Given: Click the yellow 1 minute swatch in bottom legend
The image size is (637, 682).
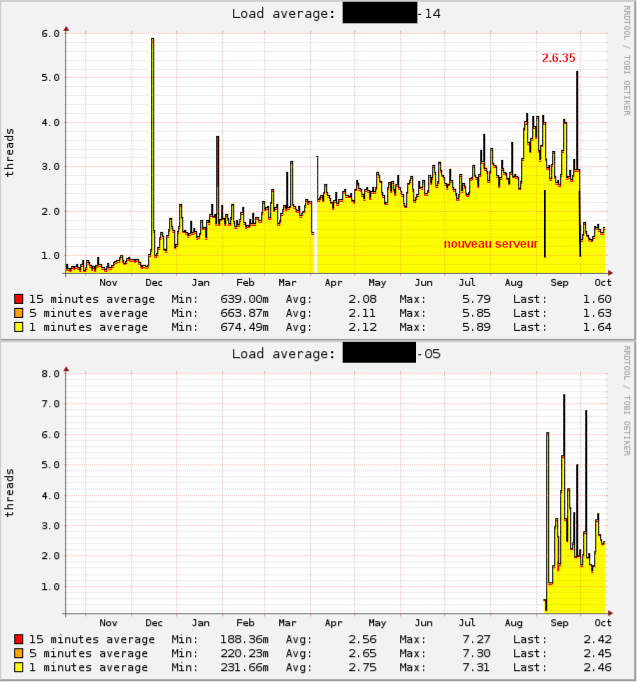Looking at the screenshot, I should point(19,667).
